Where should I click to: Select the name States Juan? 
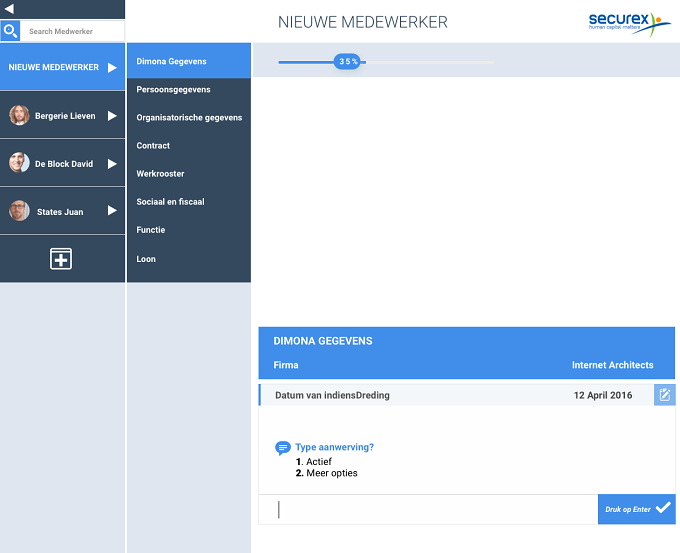pyautogui.click(x=60, y=212)
